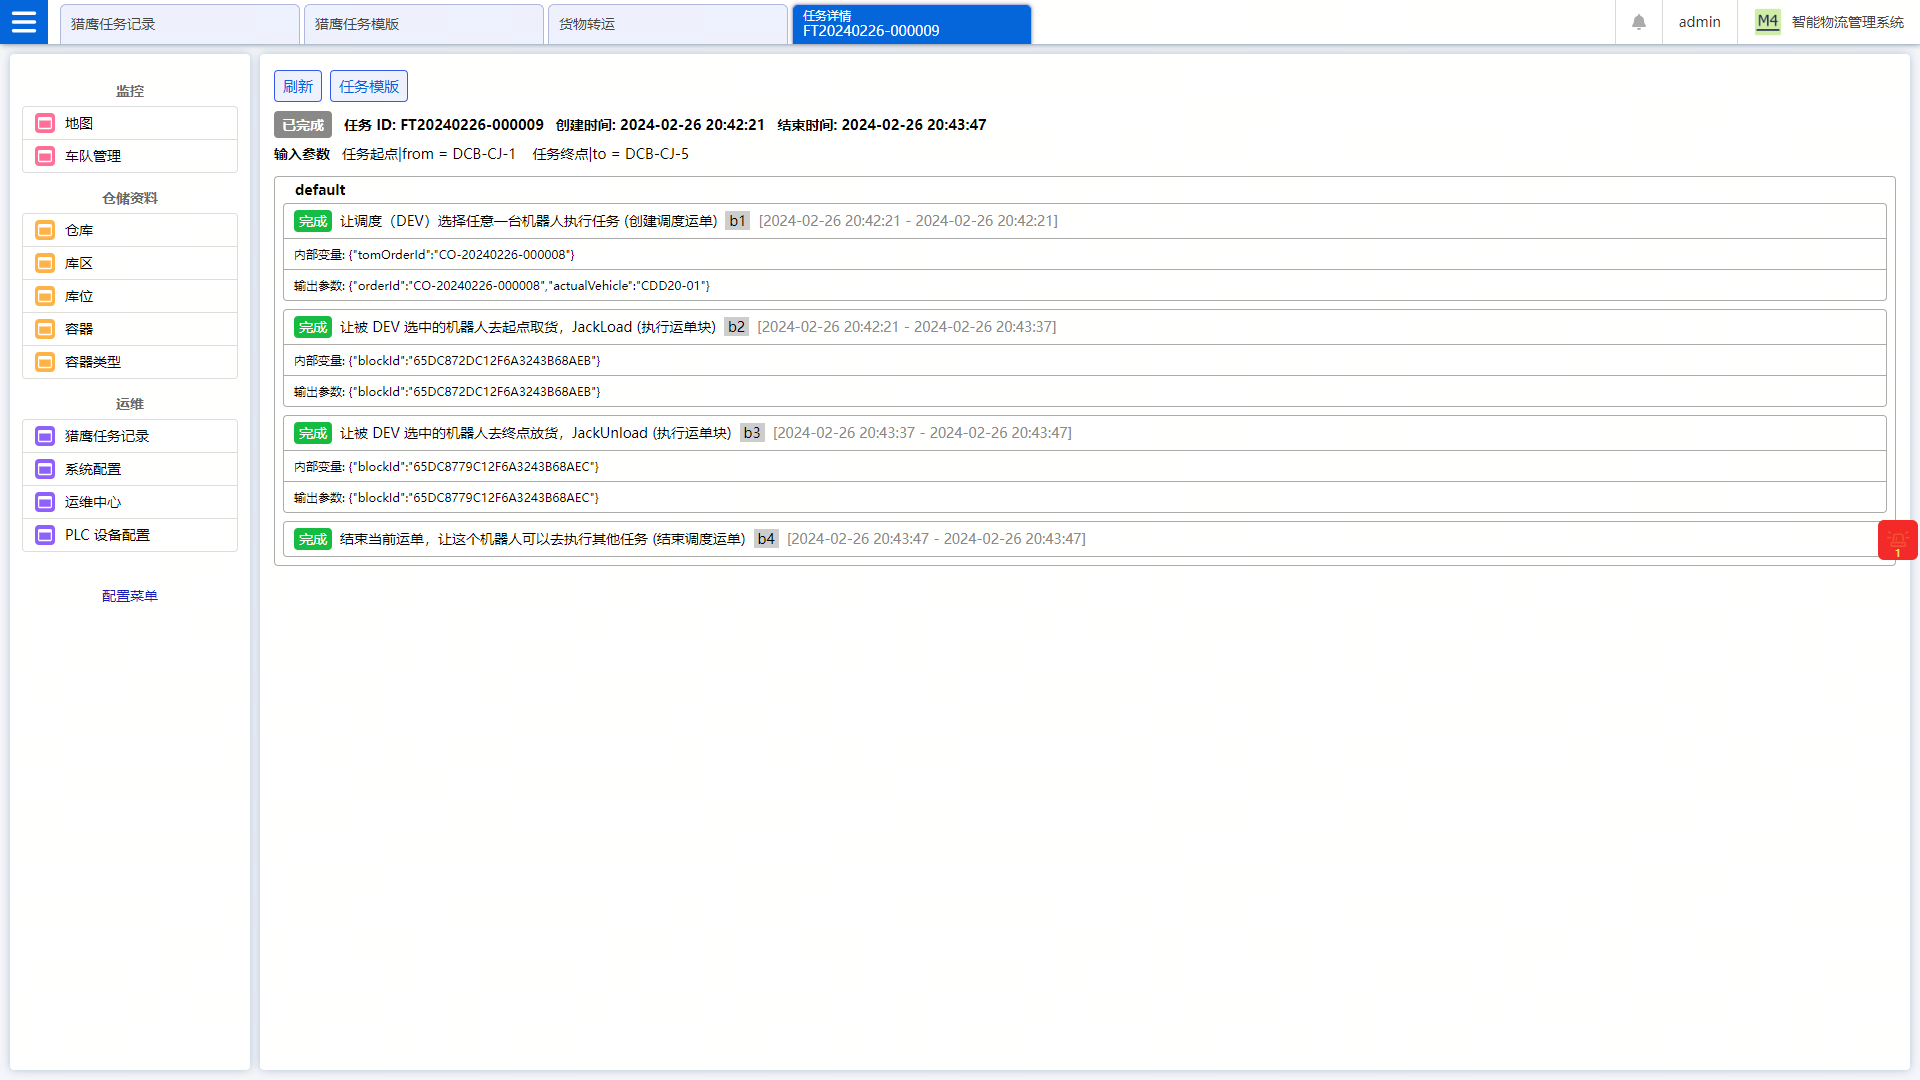Click the 结束调度运单 block title
Screen dimensions: 1920x1080
click(543, 539)
